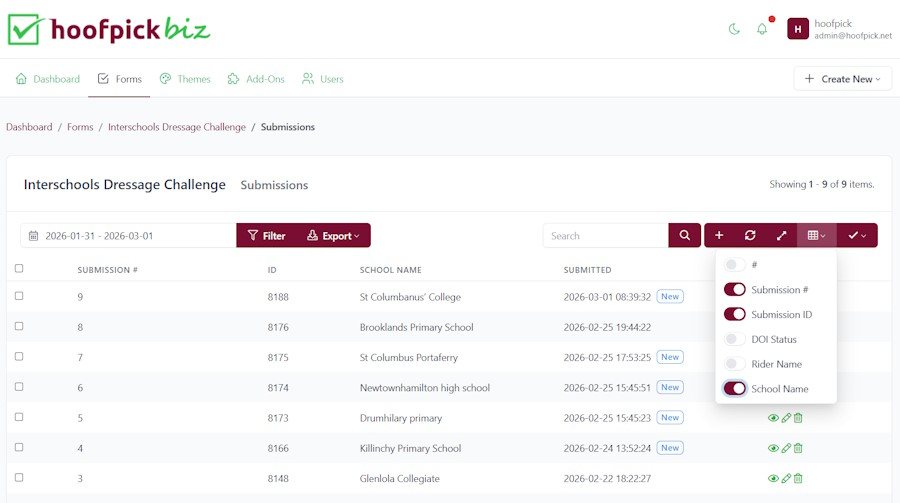Go to Dashboard tab
The image size is (900, 503).
click(48, 79)
